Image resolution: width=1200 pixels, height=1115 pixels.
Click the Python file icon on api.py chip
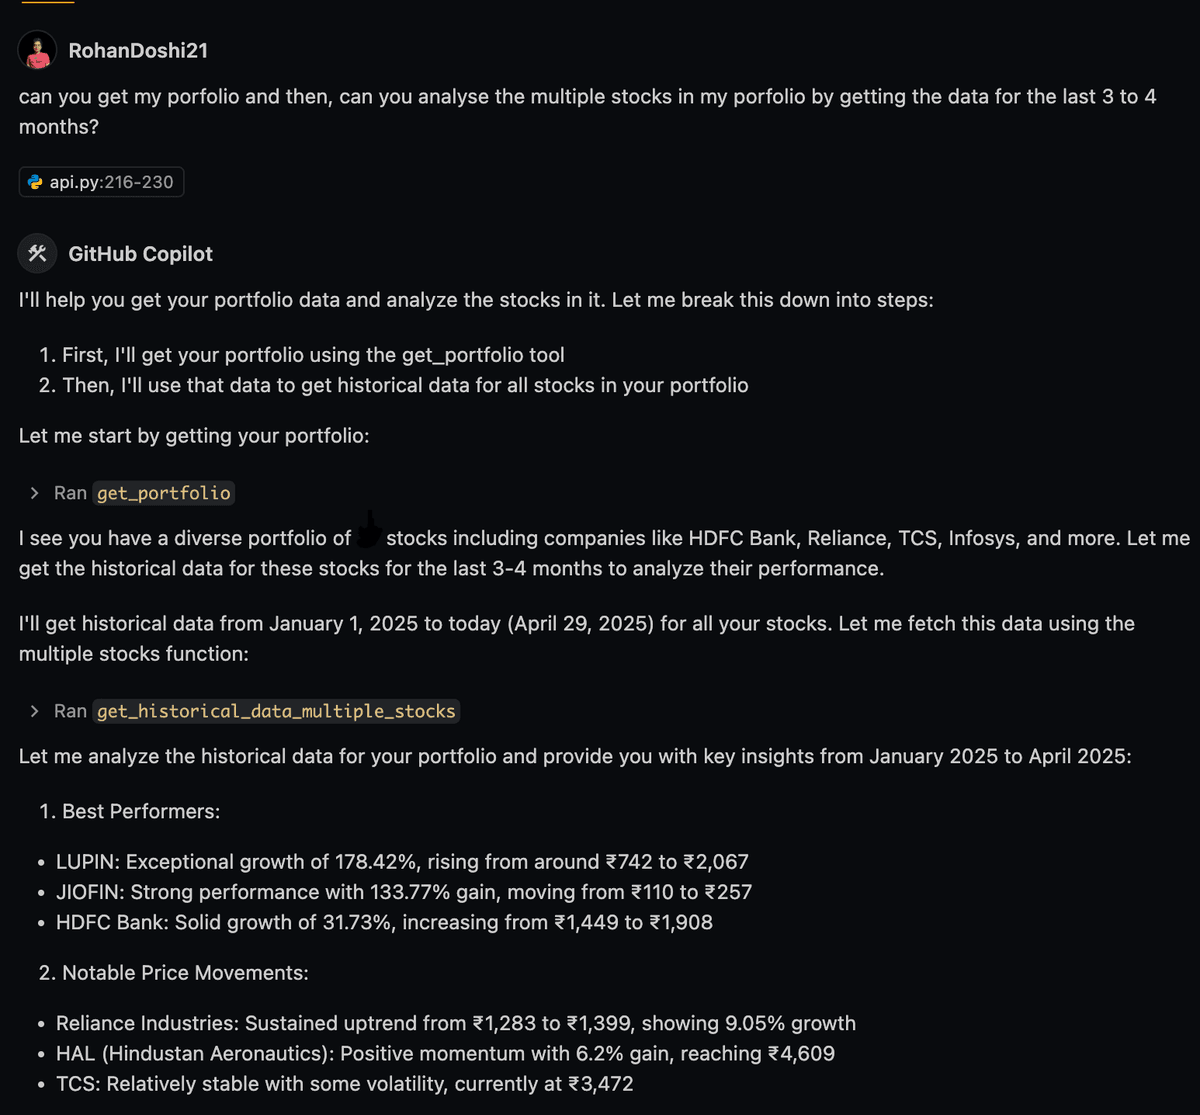pos(36,182)
